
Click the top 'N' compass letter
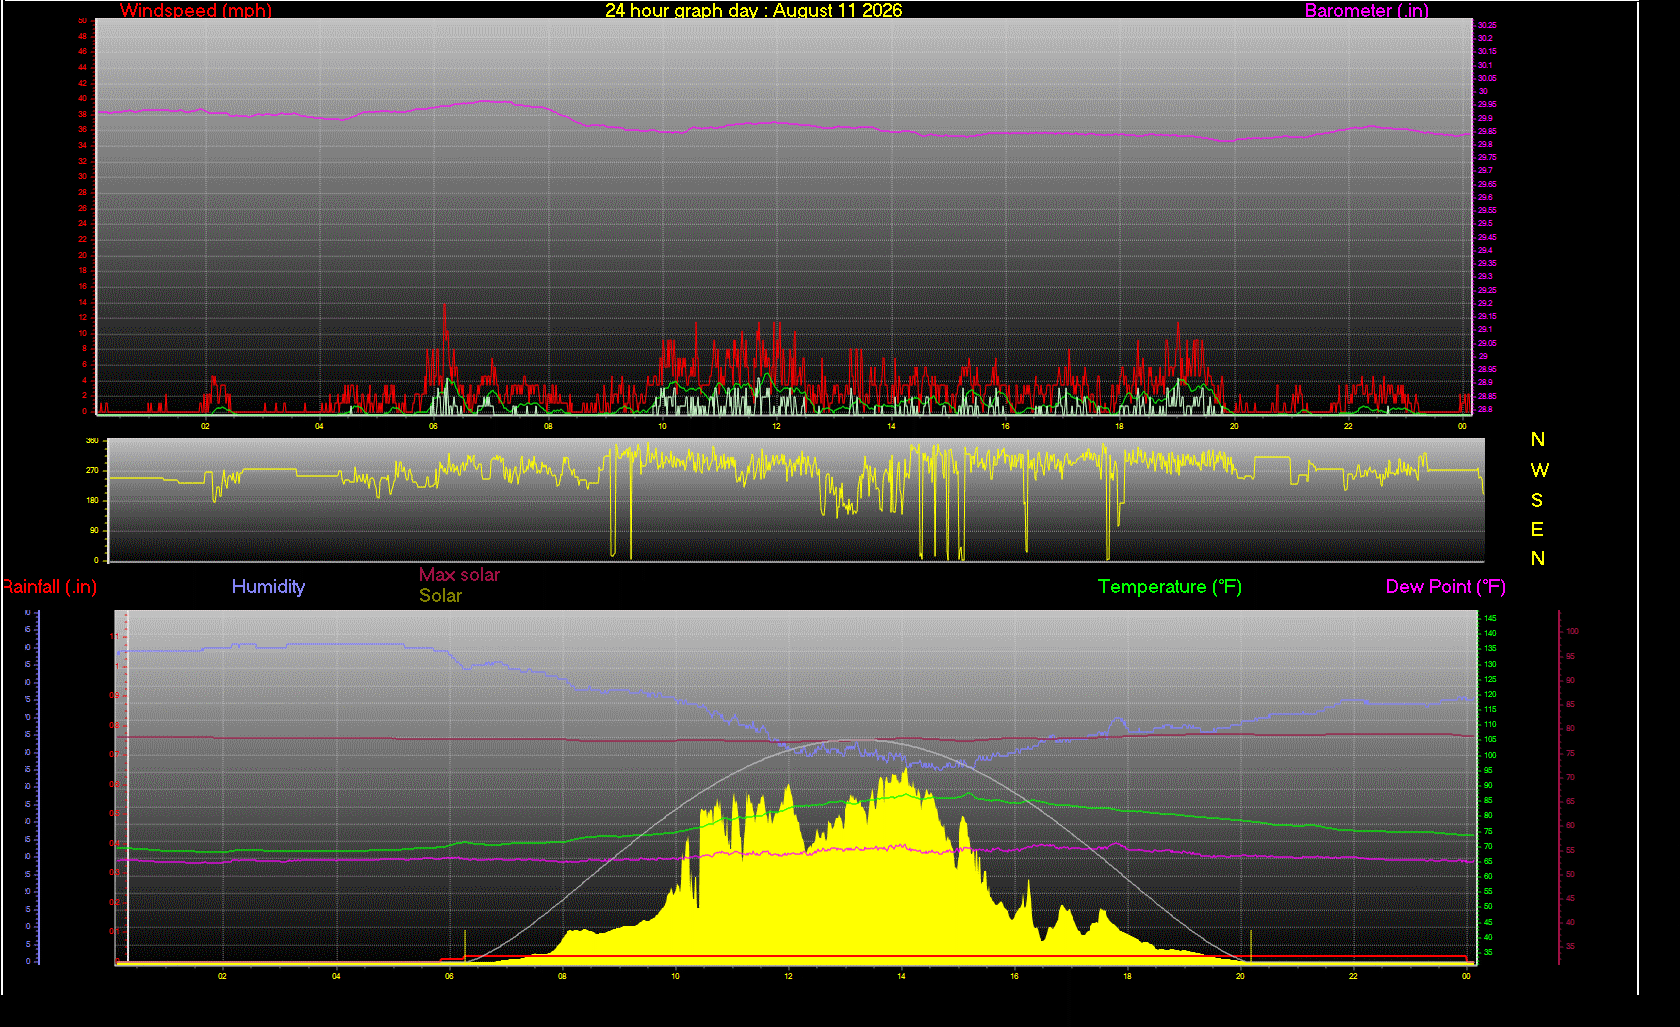(x=1538, y=439)
